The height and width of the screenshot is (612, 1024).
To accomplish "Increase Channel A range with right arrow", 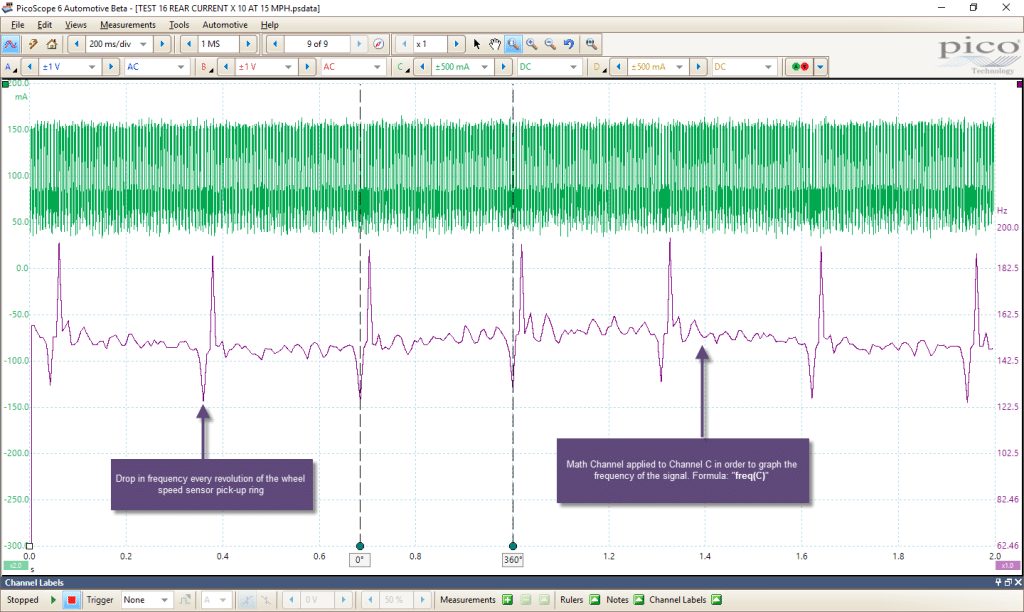I will [110, 67].
